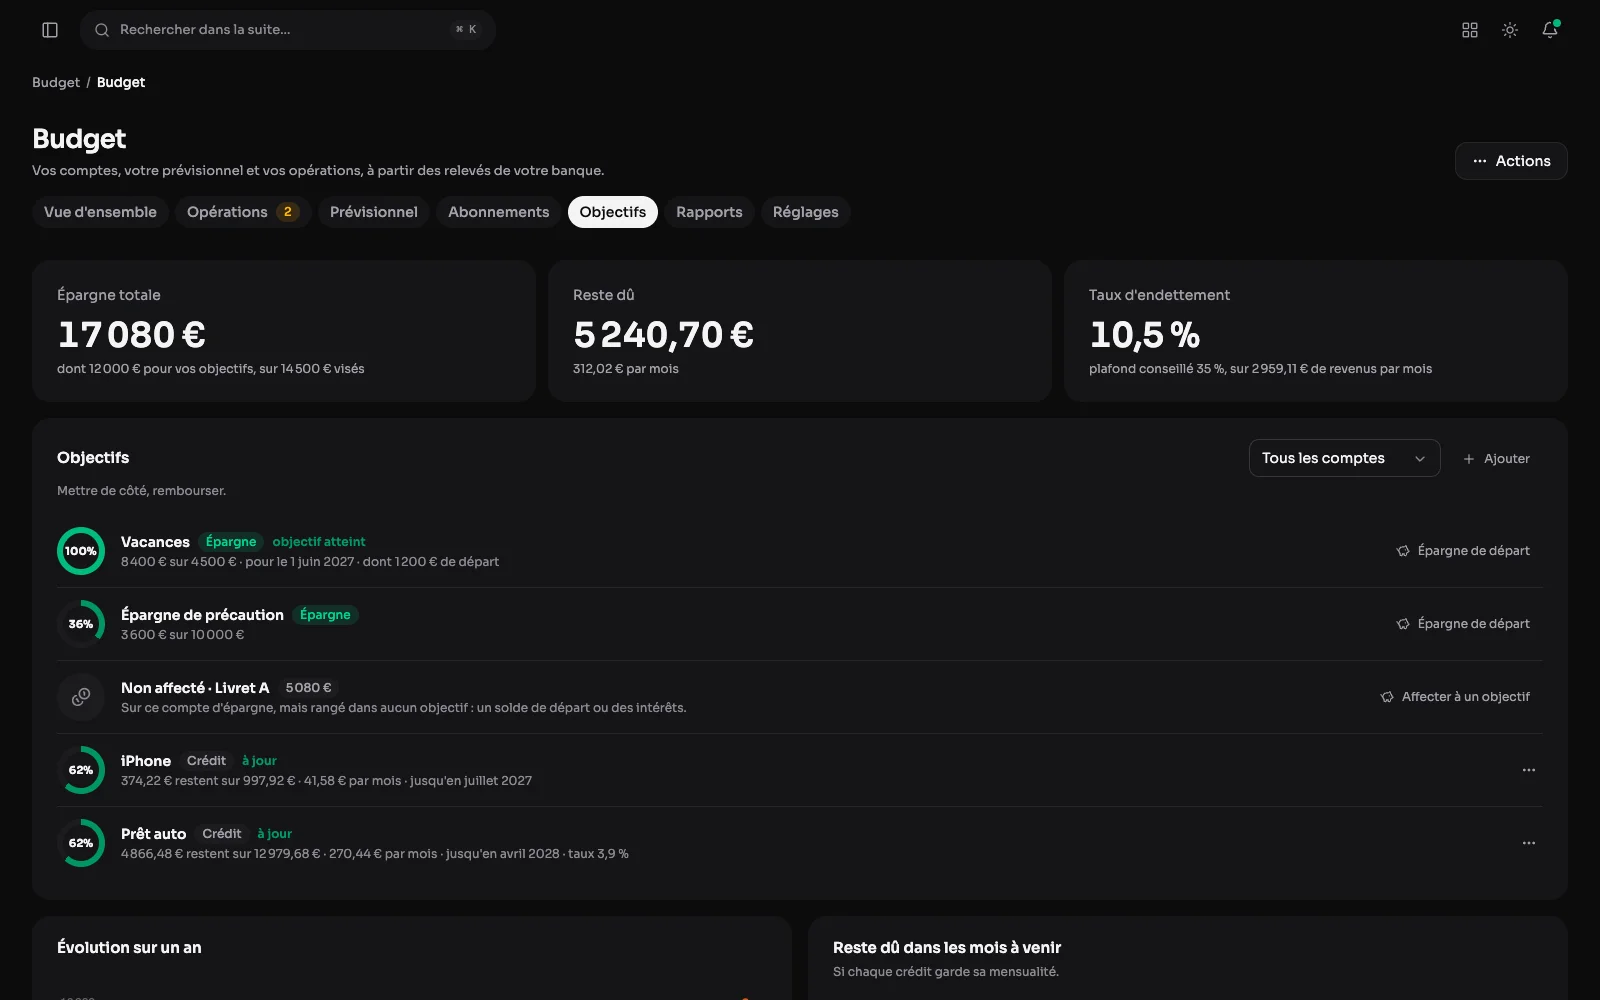This screenshot has height=1000, width=1600.
Task: Click the Épargne tag next to Vacances
Action: (231, 542)
